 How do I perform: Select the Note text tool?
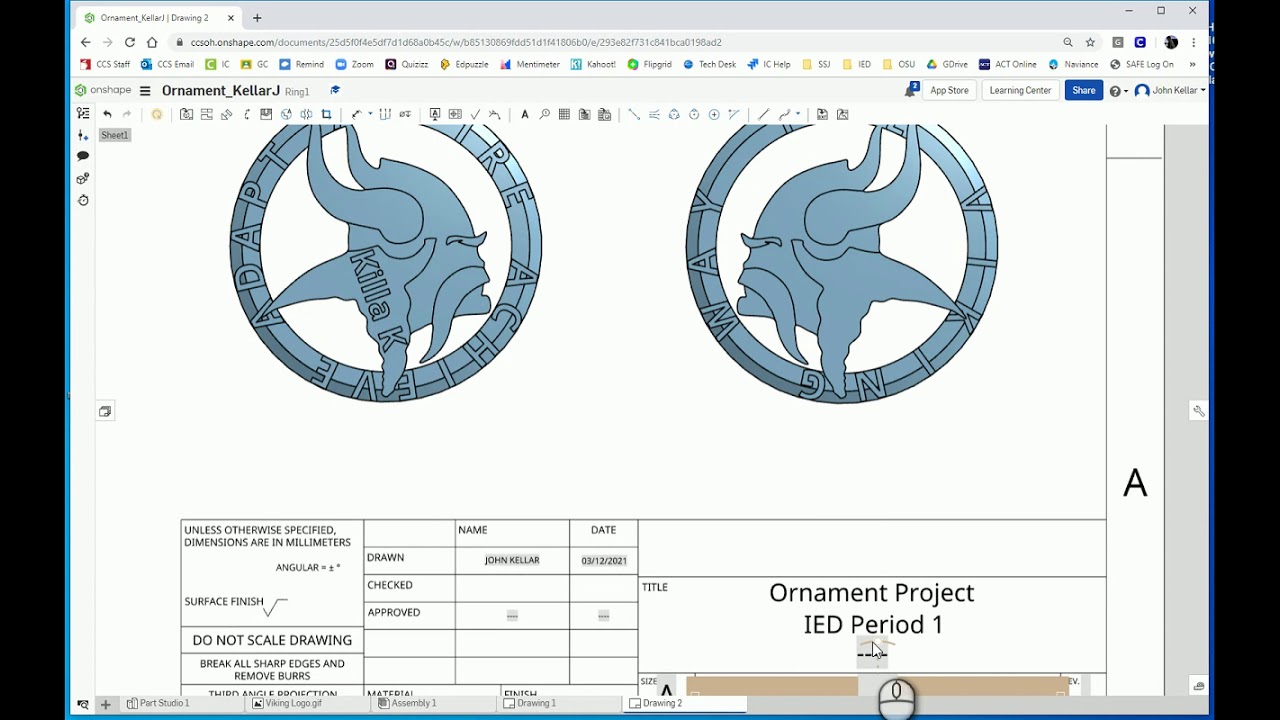[x=525, y=114]
